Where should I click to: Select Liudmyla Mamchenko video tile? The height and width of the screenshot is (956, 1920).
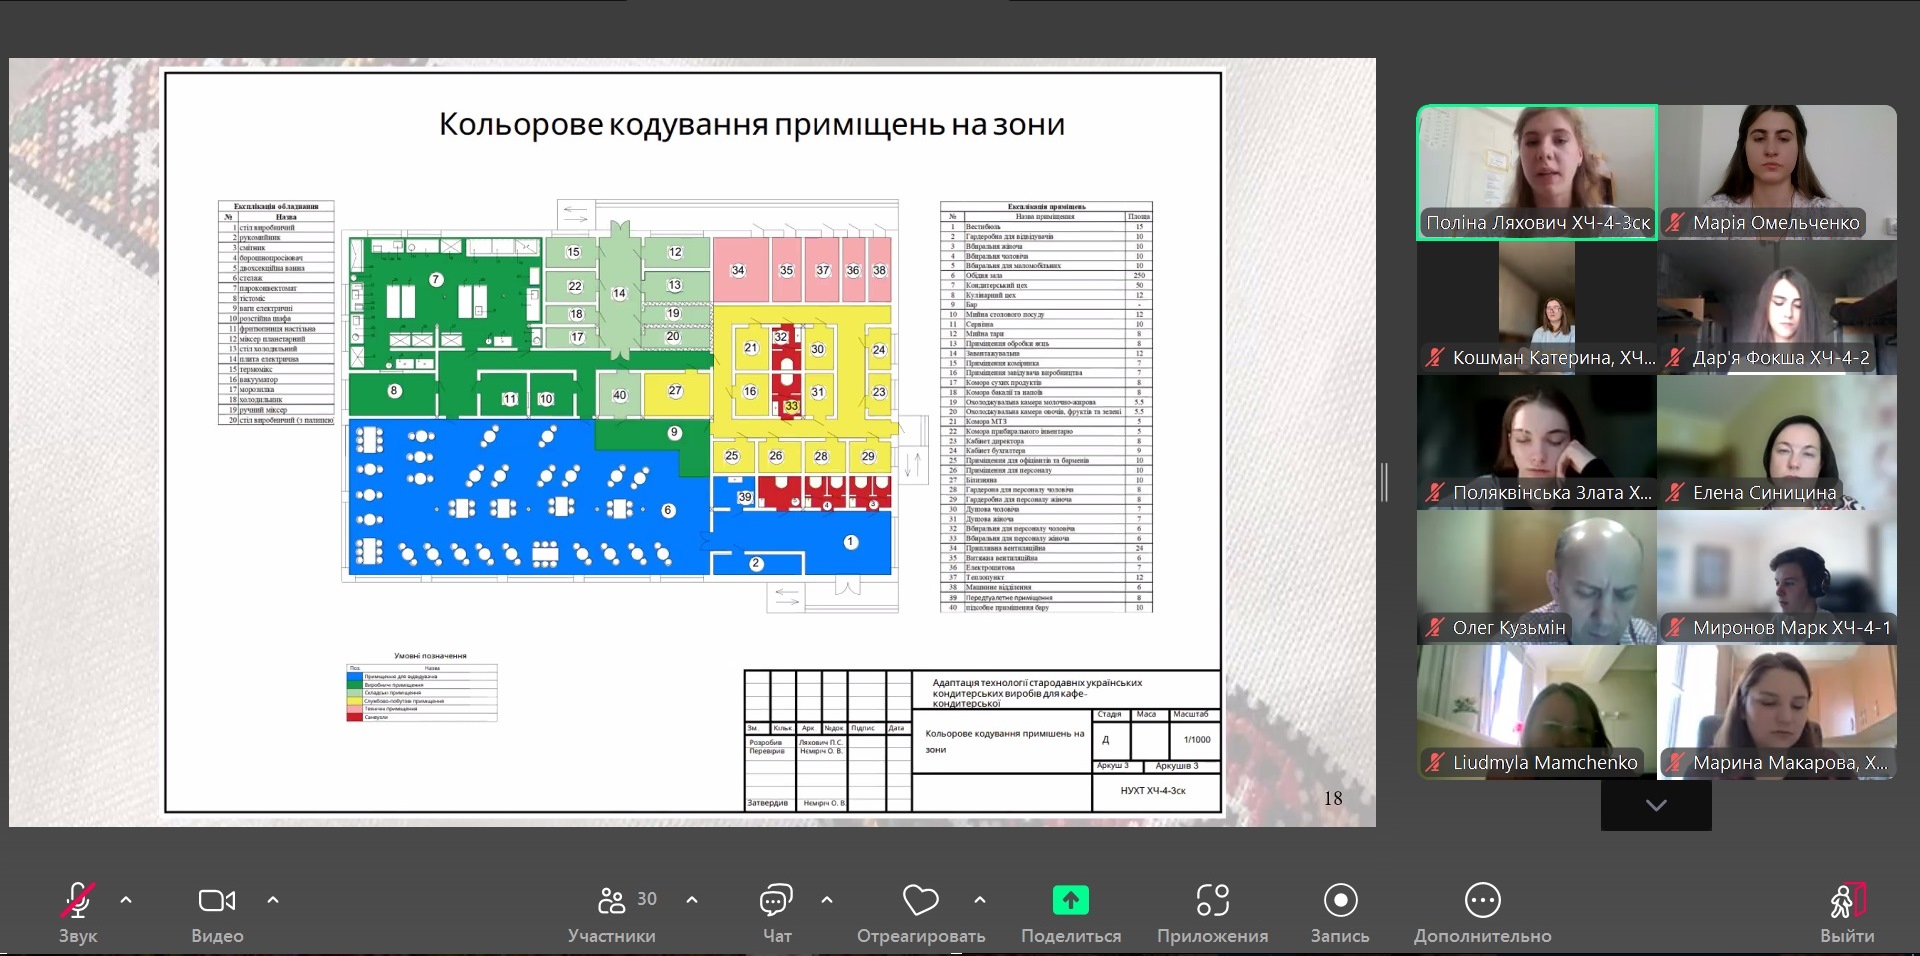point(1537,712)
